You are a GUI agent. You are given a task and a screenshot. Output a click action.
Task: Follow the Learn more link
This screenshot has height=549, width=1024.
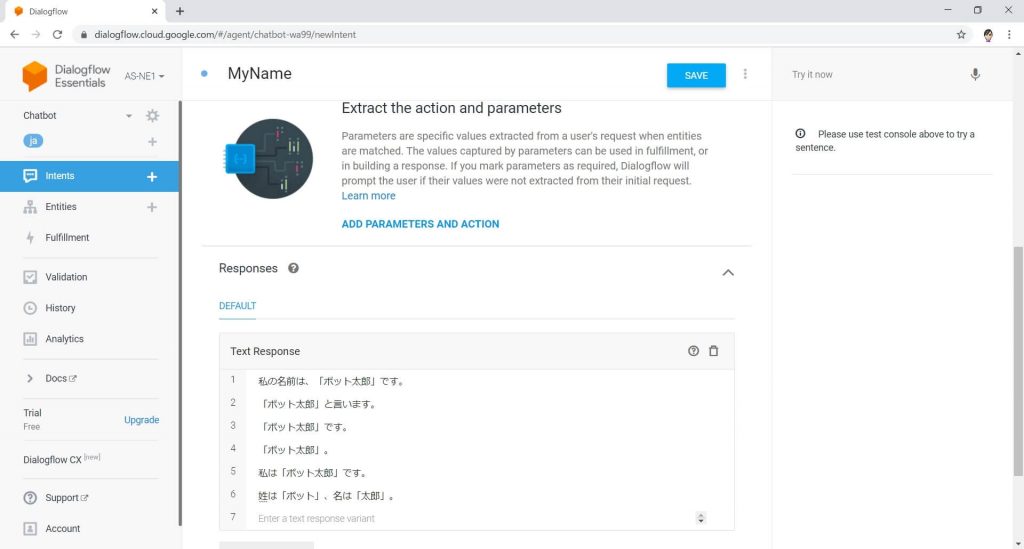click(x=368, y=196)
